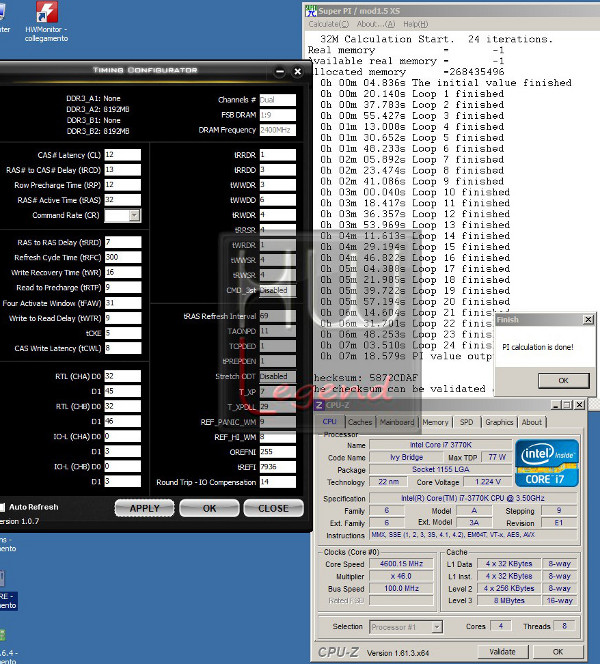
Task: Open the HWMonitor desktop shortcut
Action: pos(46,22)
